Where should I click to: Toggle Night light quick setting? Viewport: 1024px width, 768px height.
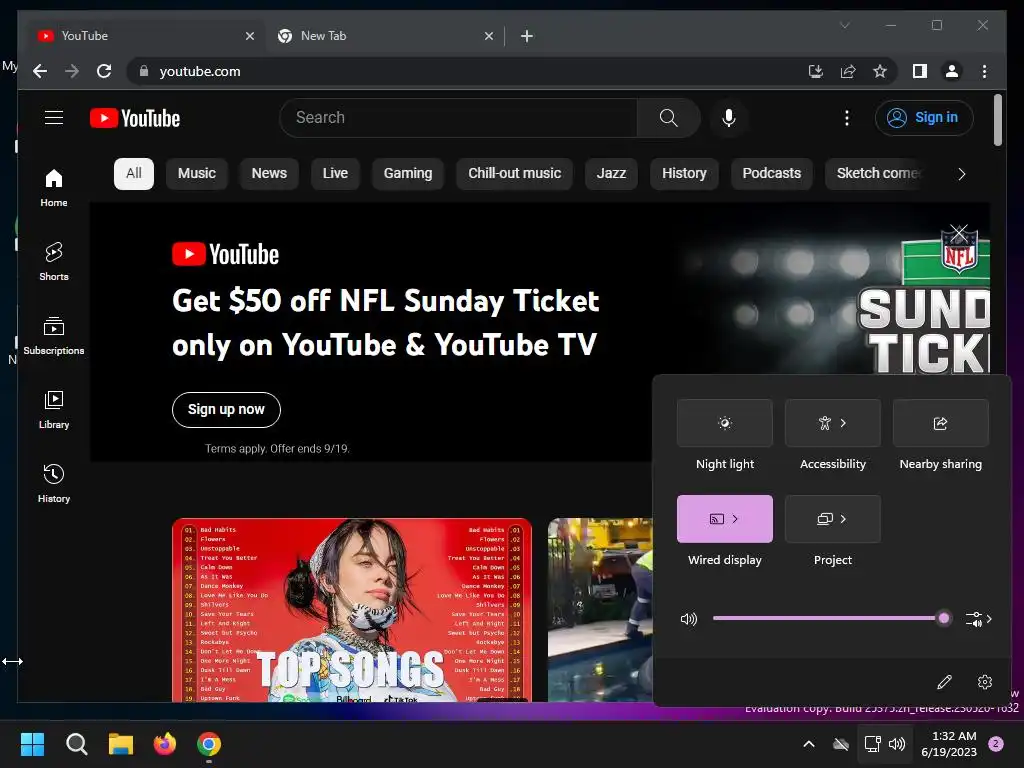[x=725, y=423]
